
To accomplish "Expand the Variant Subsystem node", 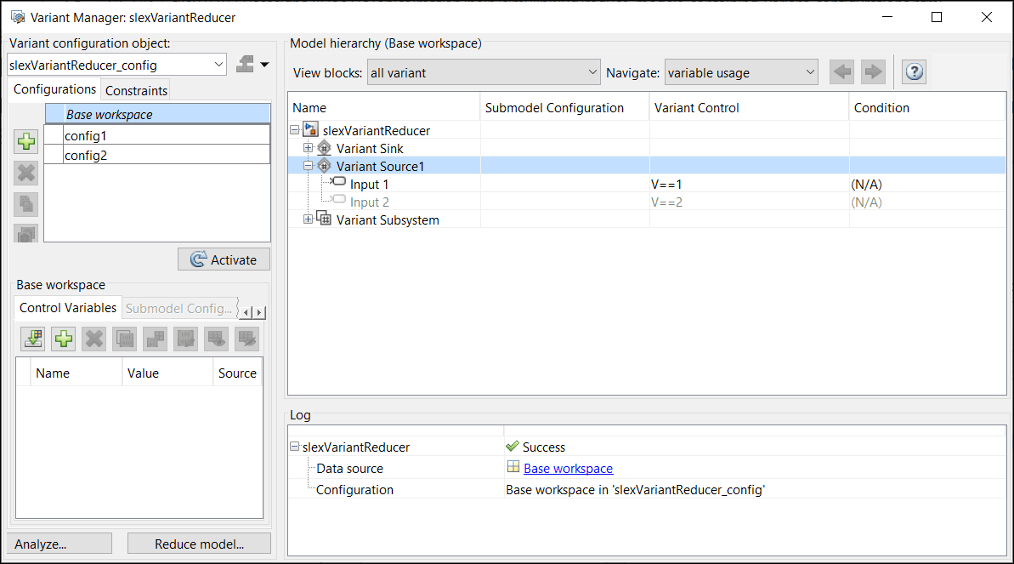I will point(308,220).
